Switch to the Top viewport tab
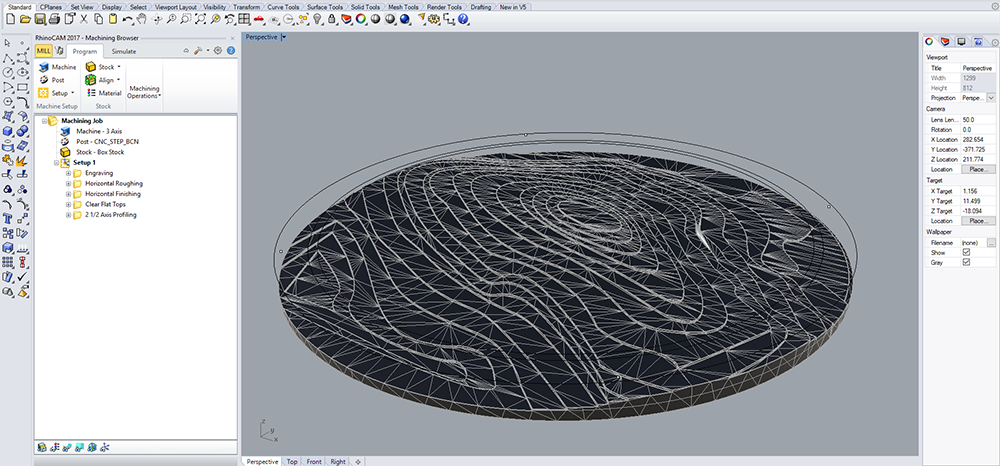The image size is (1000, 466). click(x=292, y=462)
